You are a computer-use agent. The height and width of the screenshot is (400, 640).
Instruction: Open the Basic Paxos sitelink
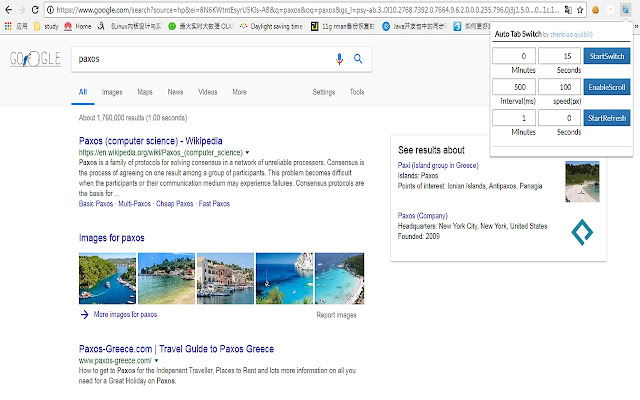(x=96, y=204)
